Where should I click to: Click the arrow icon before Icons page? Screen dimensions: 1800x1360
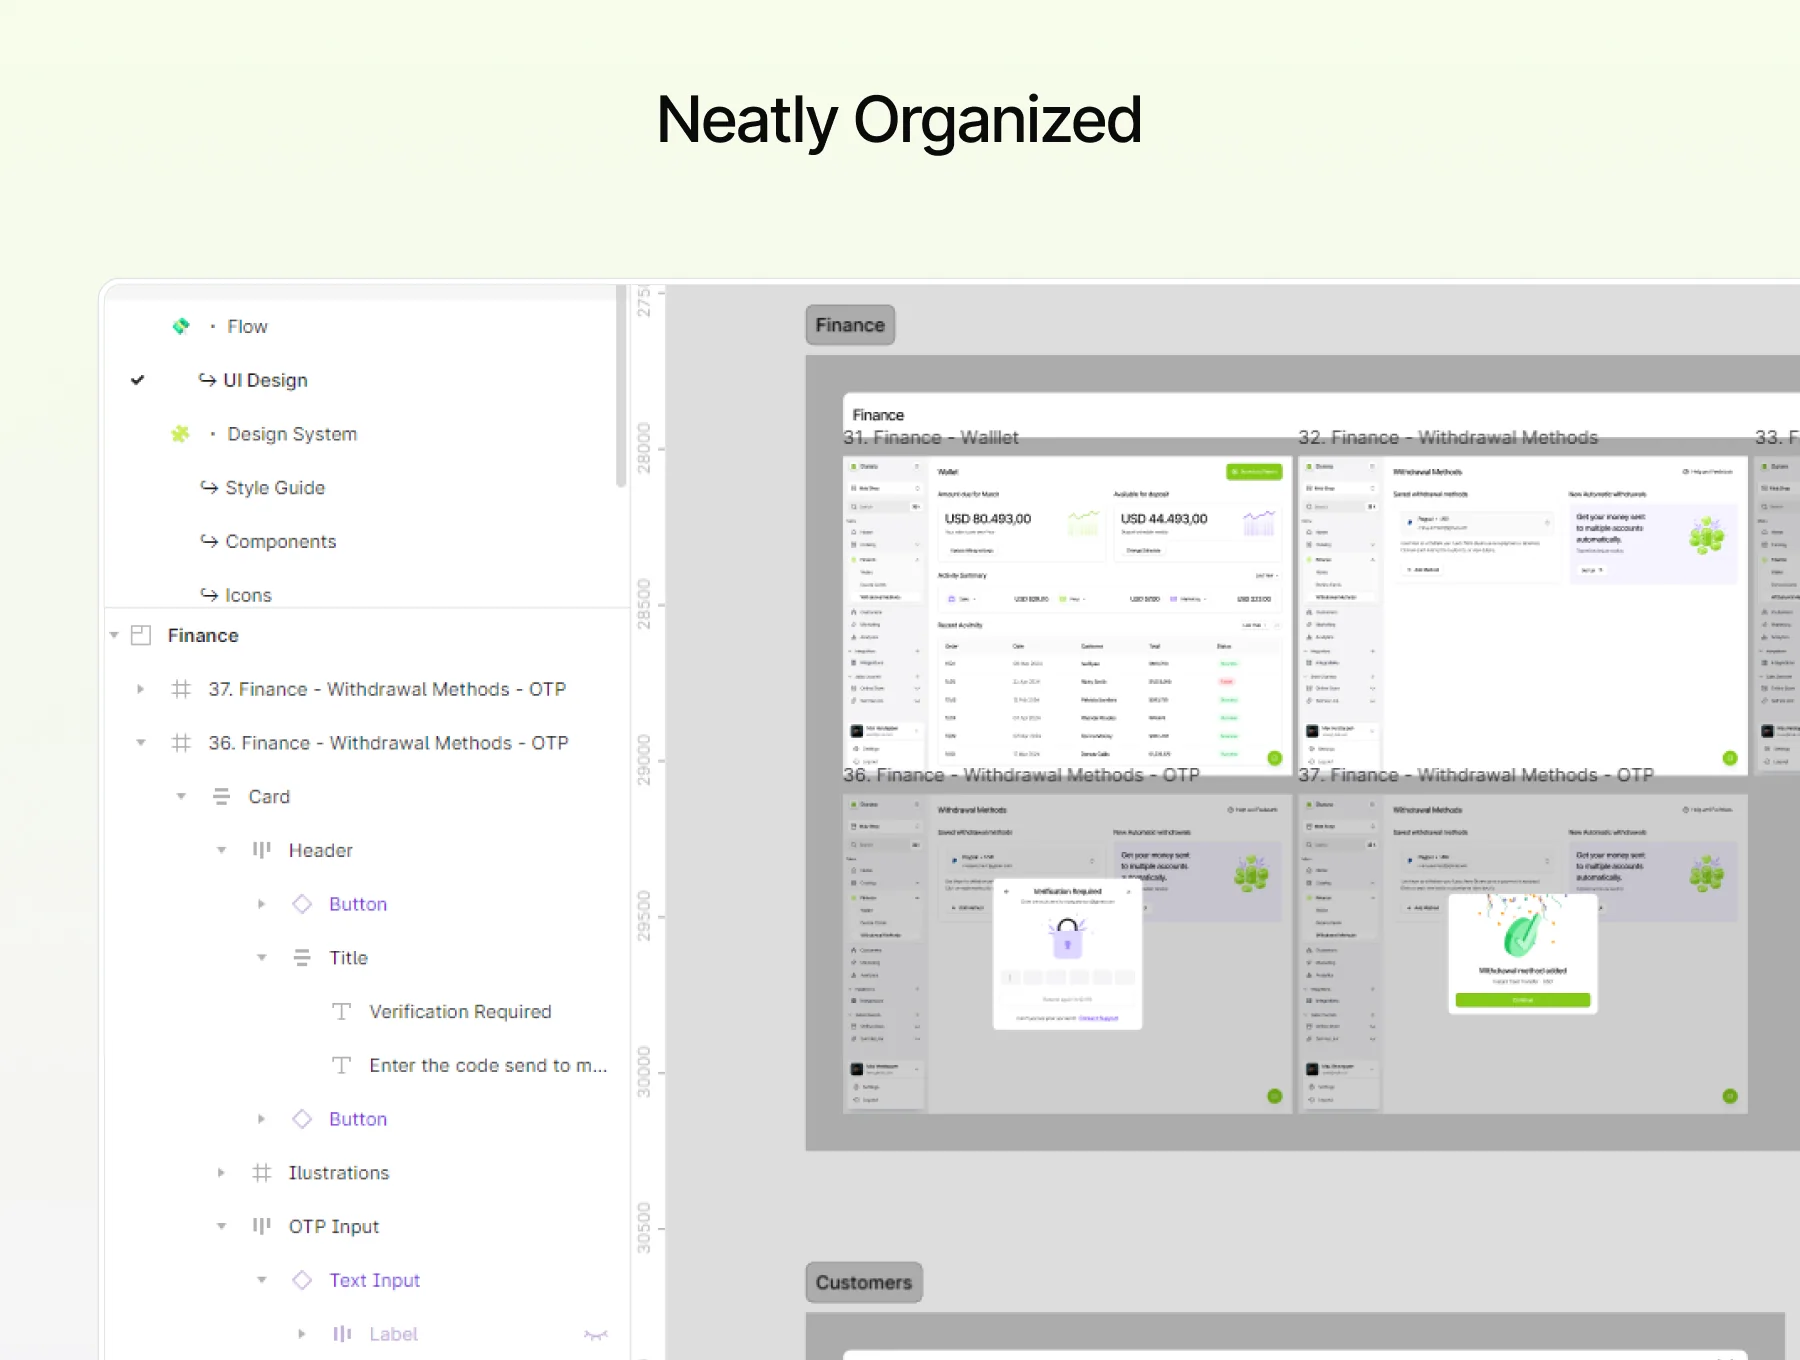click(x=209, y=595)
